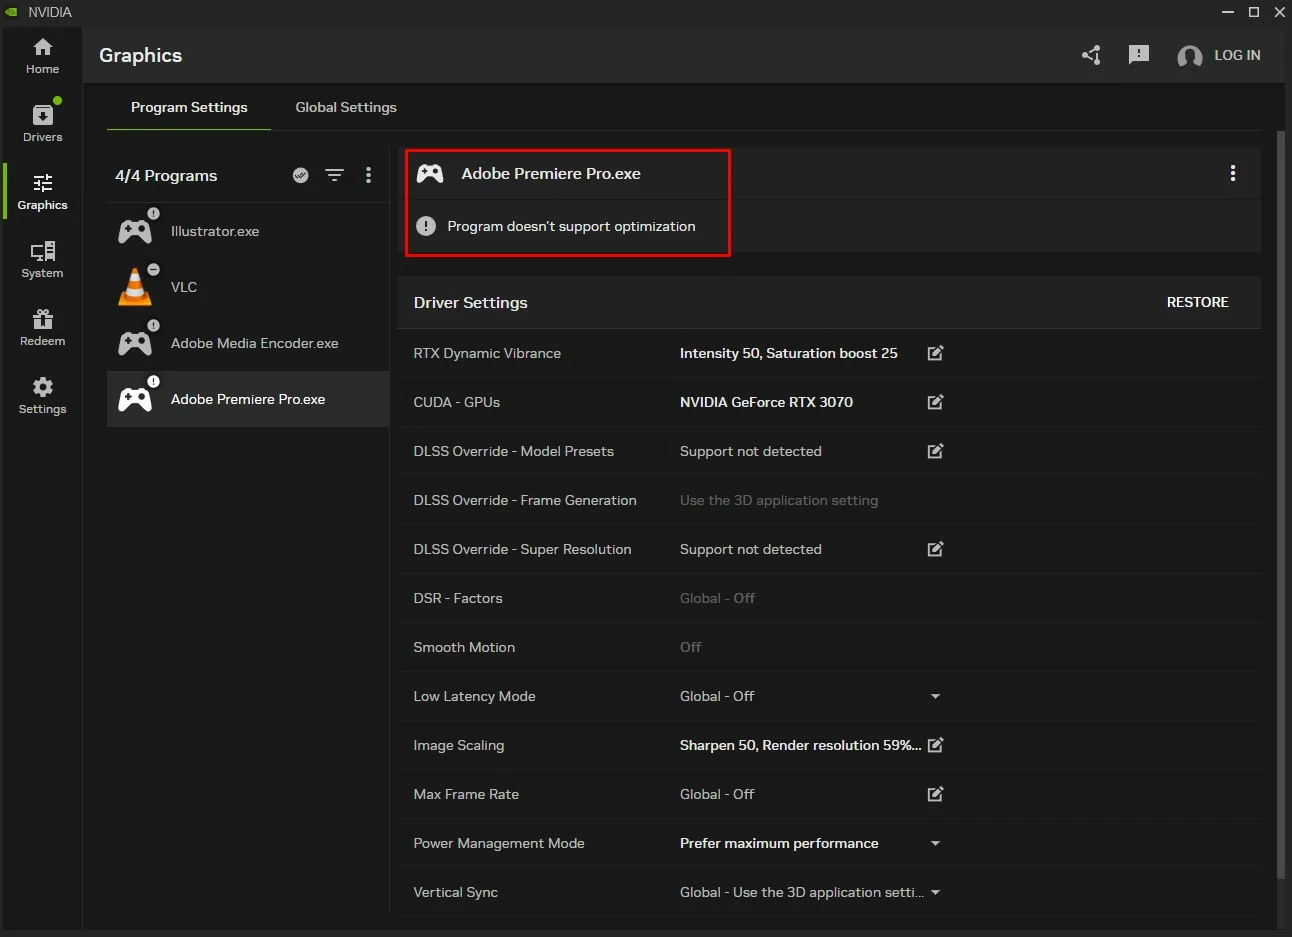Expand the Power Management Mode dropdown
The width and height of the screenshot is (1292, 937).
(935, 843)
